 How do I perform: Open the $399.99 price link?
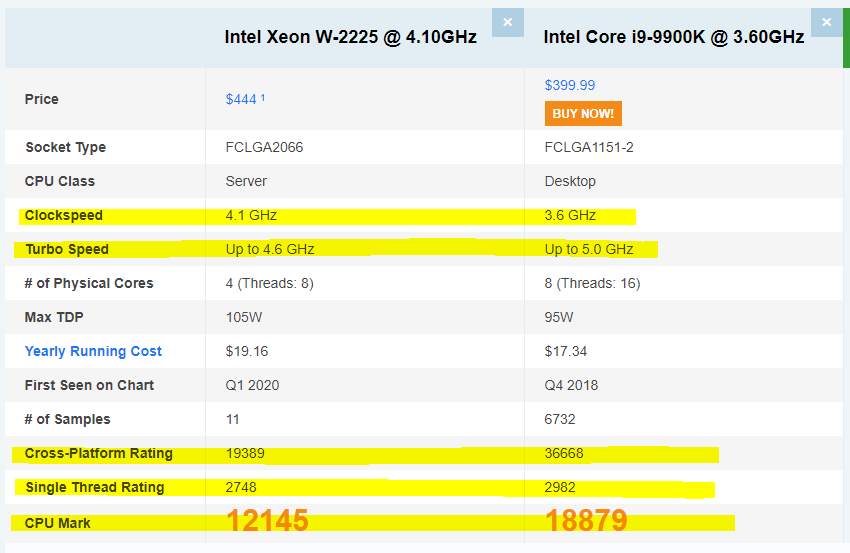pyautogui.click(x=570, y=85)
